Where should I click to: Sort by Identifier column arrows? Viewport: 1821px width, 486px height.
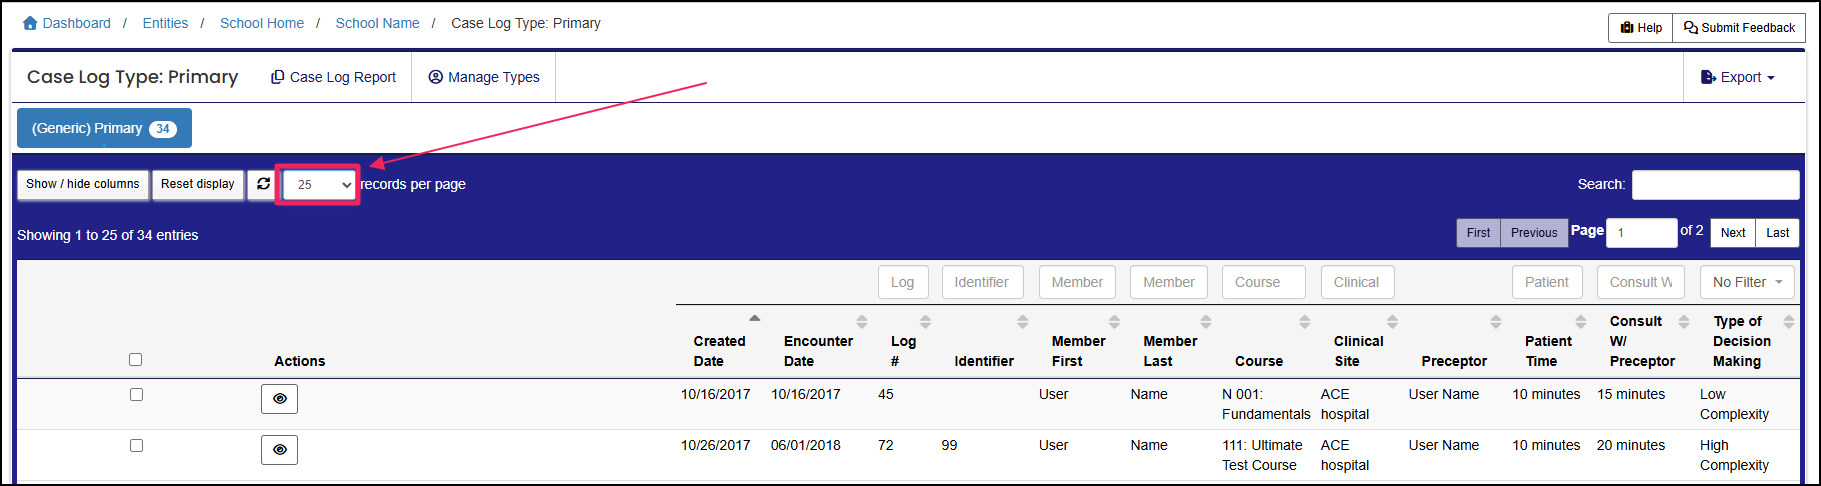pyautogui.click(x=1022, y=322)
